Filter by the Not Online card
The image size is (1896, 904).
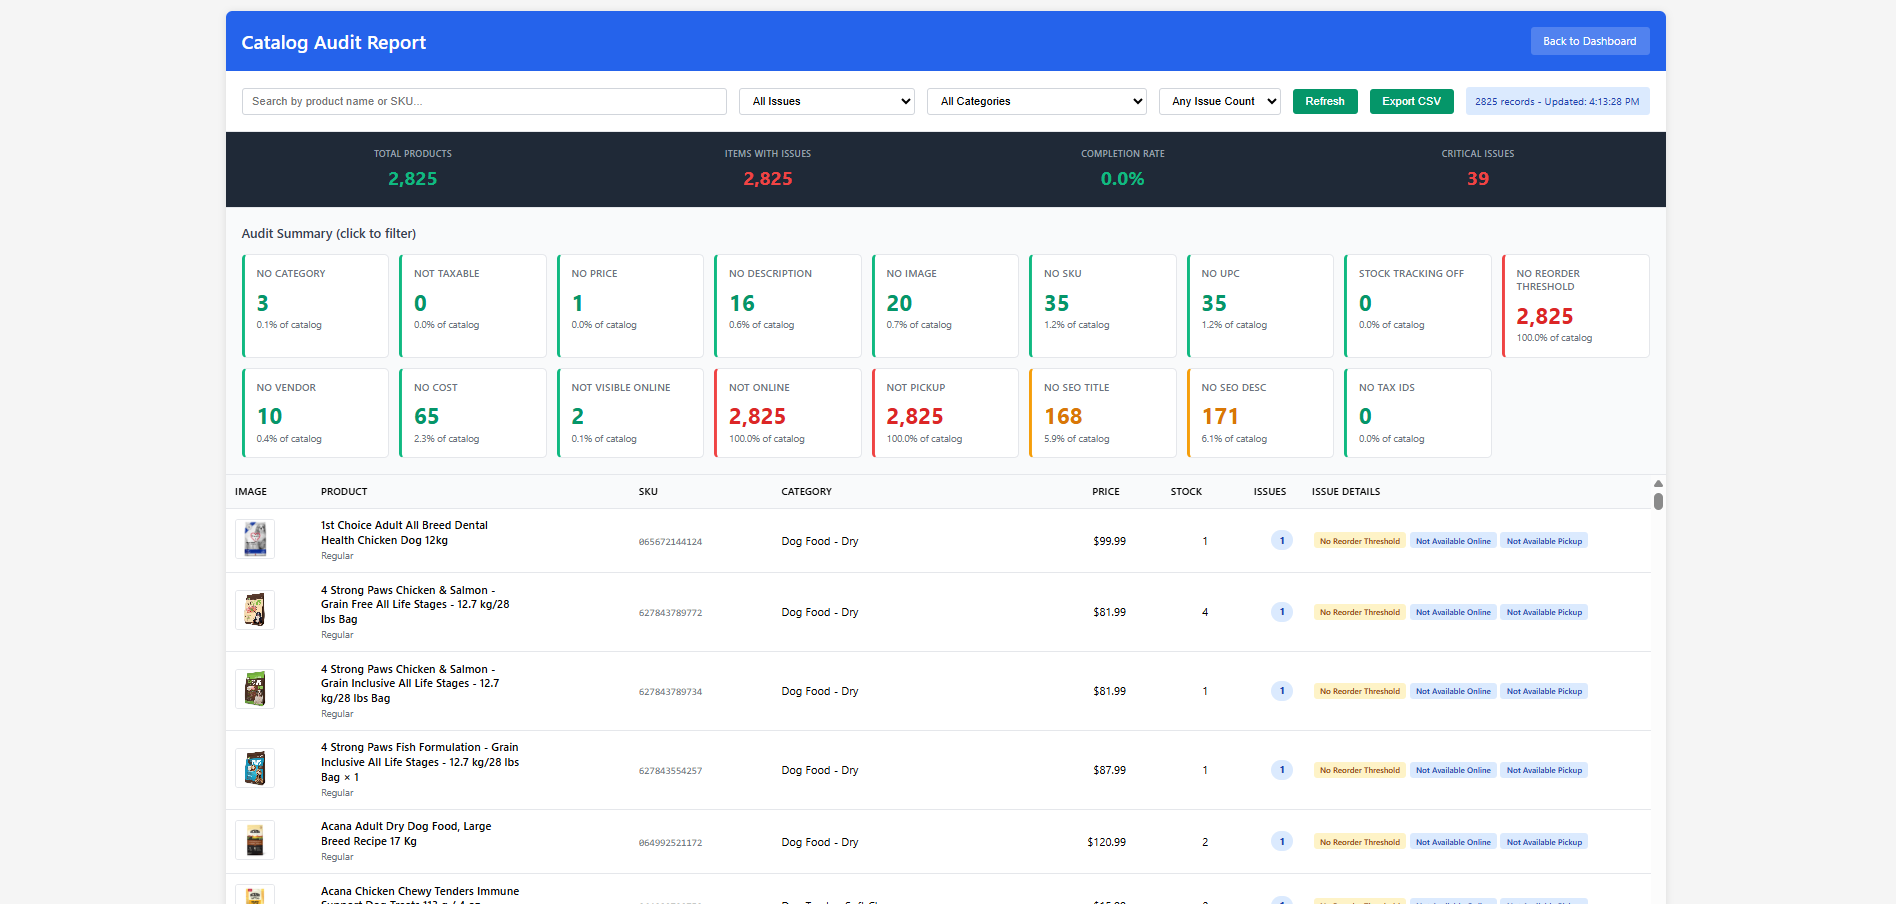pyautogui.click(x=788, y=413)
